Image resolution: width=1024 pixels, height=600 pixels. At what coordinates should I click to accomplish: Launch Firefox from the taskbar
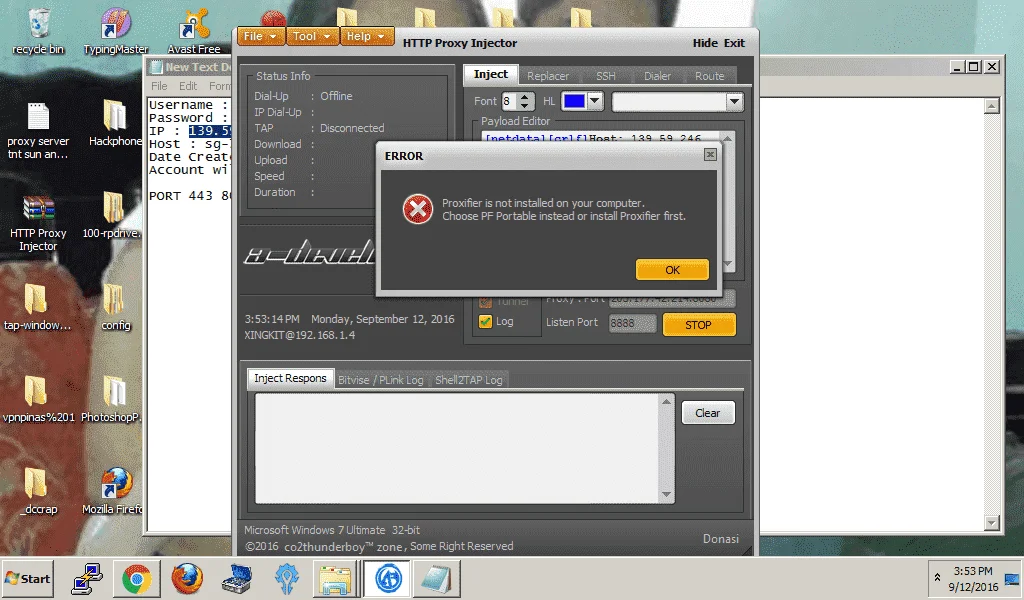pos(187,578)
